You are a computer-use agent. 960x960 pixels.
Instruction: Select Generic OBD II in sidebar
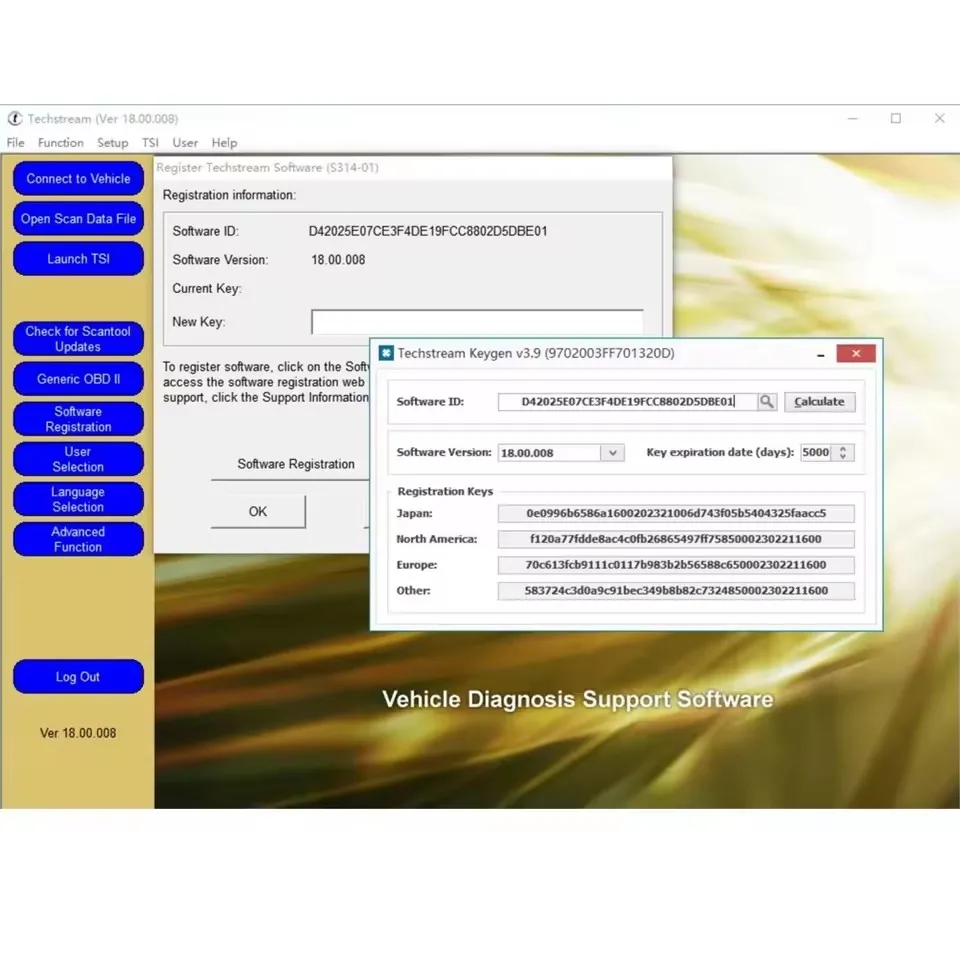78,379
